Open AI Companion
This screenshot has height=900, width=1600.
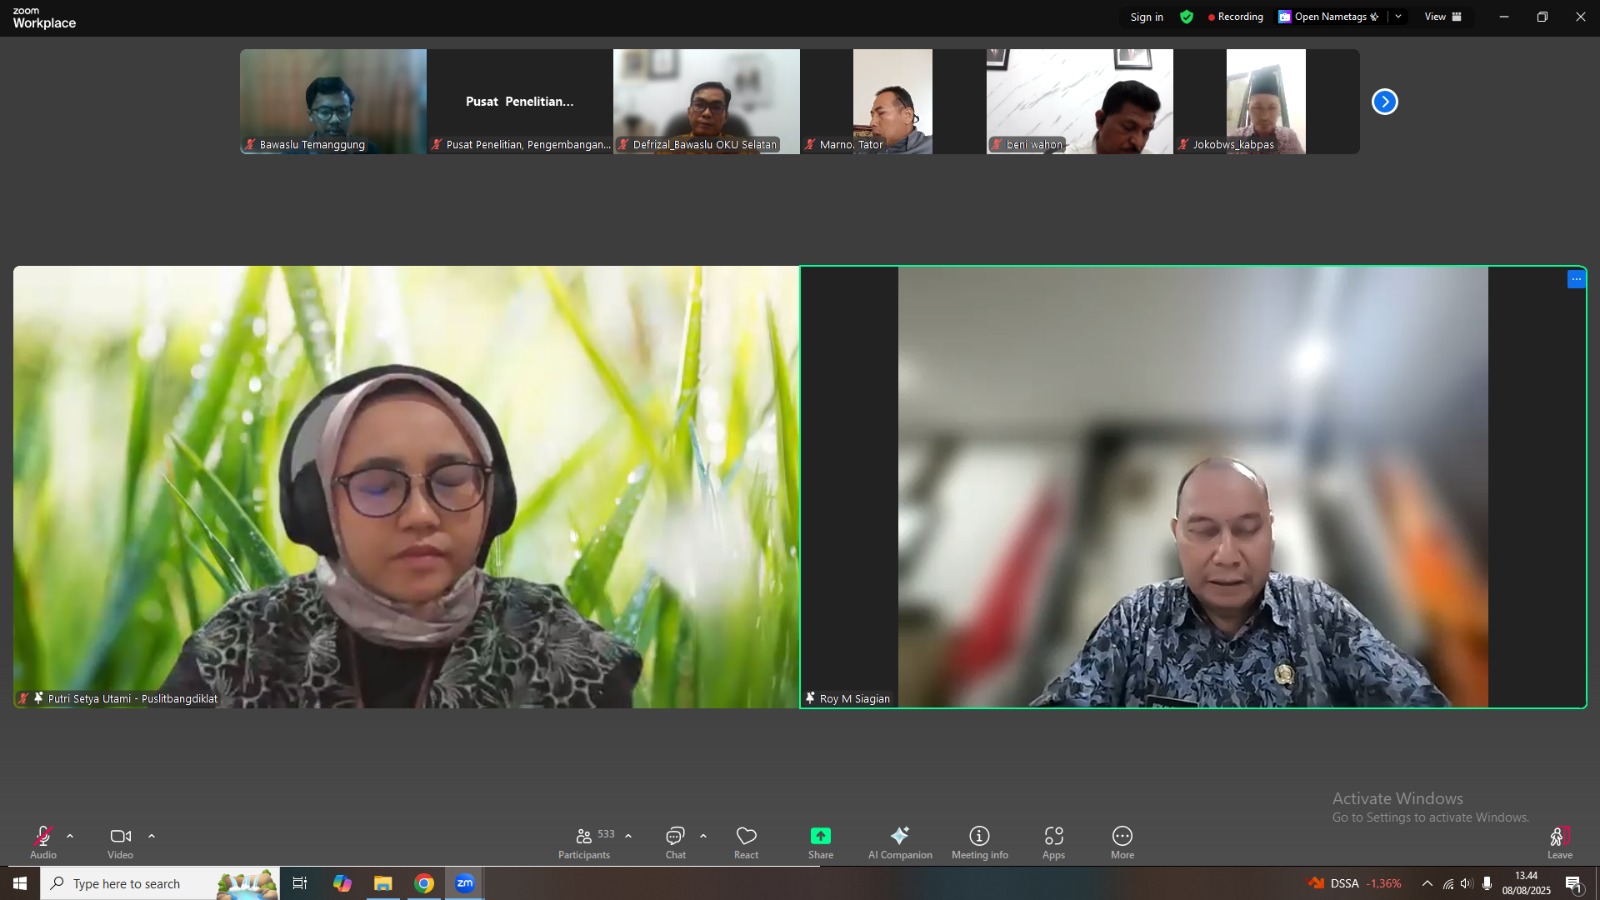coord(900,842)
